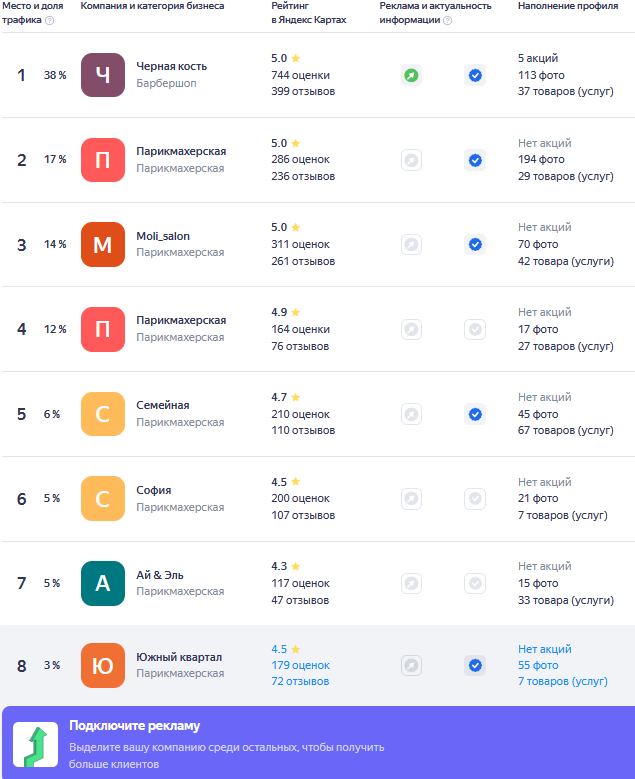Click the green advertising icon for Черная кость

[x=411, y=75]
